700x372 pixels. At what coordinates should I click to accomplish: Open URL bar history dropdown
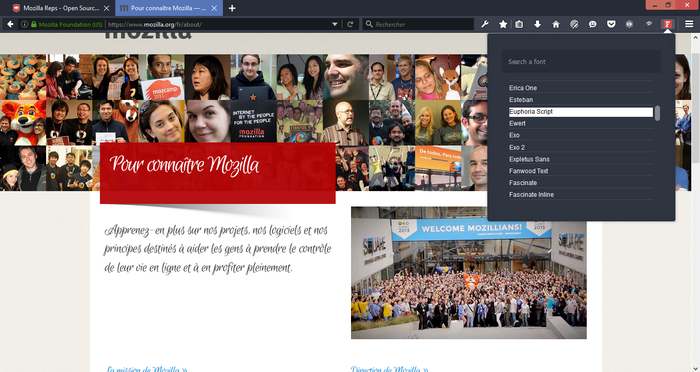[x=335, y=24]
